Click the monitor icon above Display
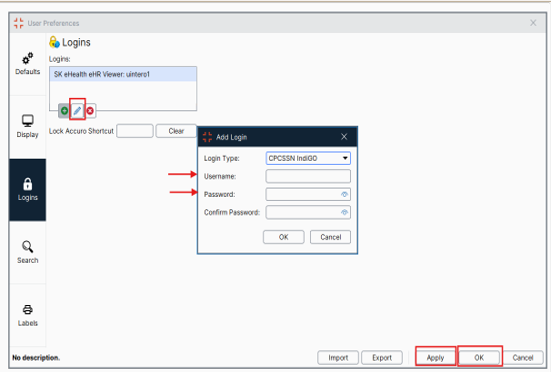The height and width of the screenshot is (372, 551). click(27, 121)
